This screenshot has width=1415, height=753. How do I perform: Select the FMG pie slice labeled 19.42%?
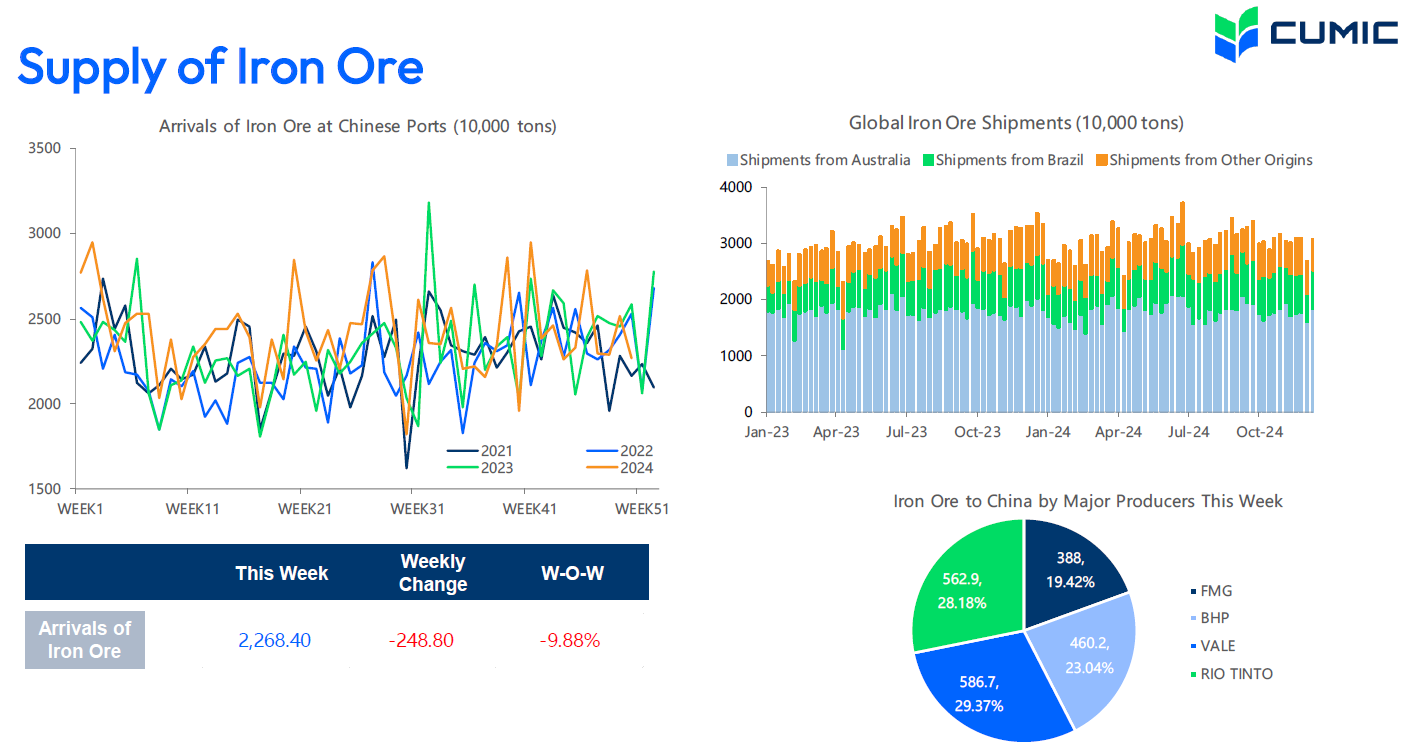point(1068,575)
